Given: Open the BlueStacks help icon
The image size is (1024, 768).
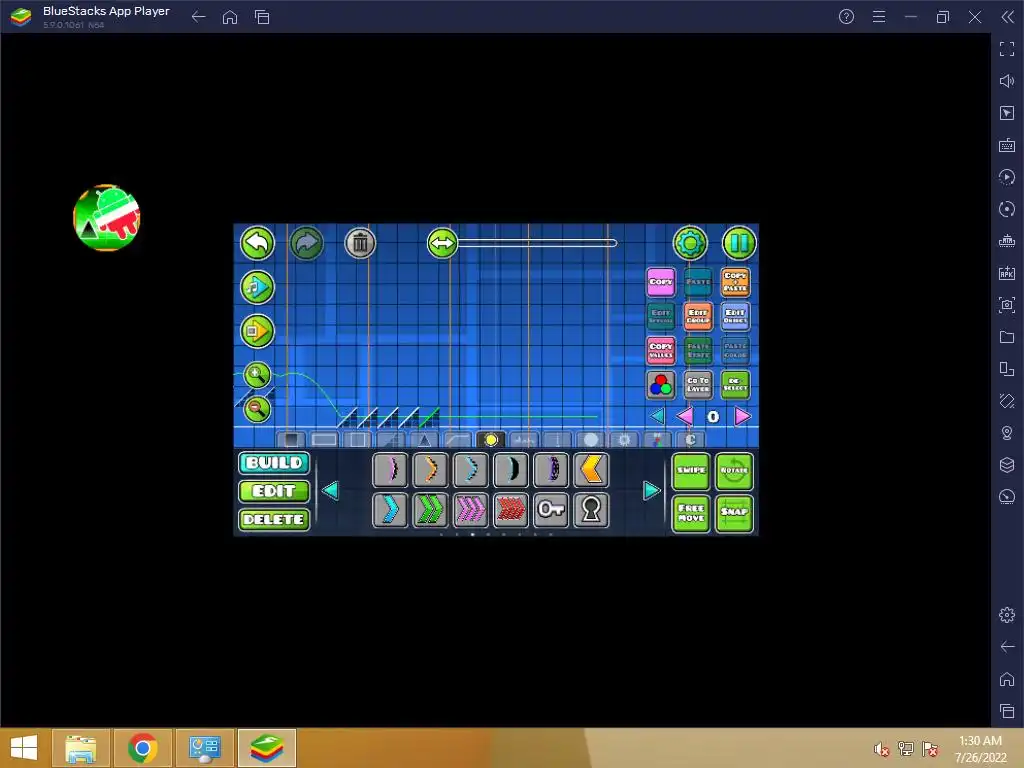Looking at the screenshot, I should click(846, 17).
